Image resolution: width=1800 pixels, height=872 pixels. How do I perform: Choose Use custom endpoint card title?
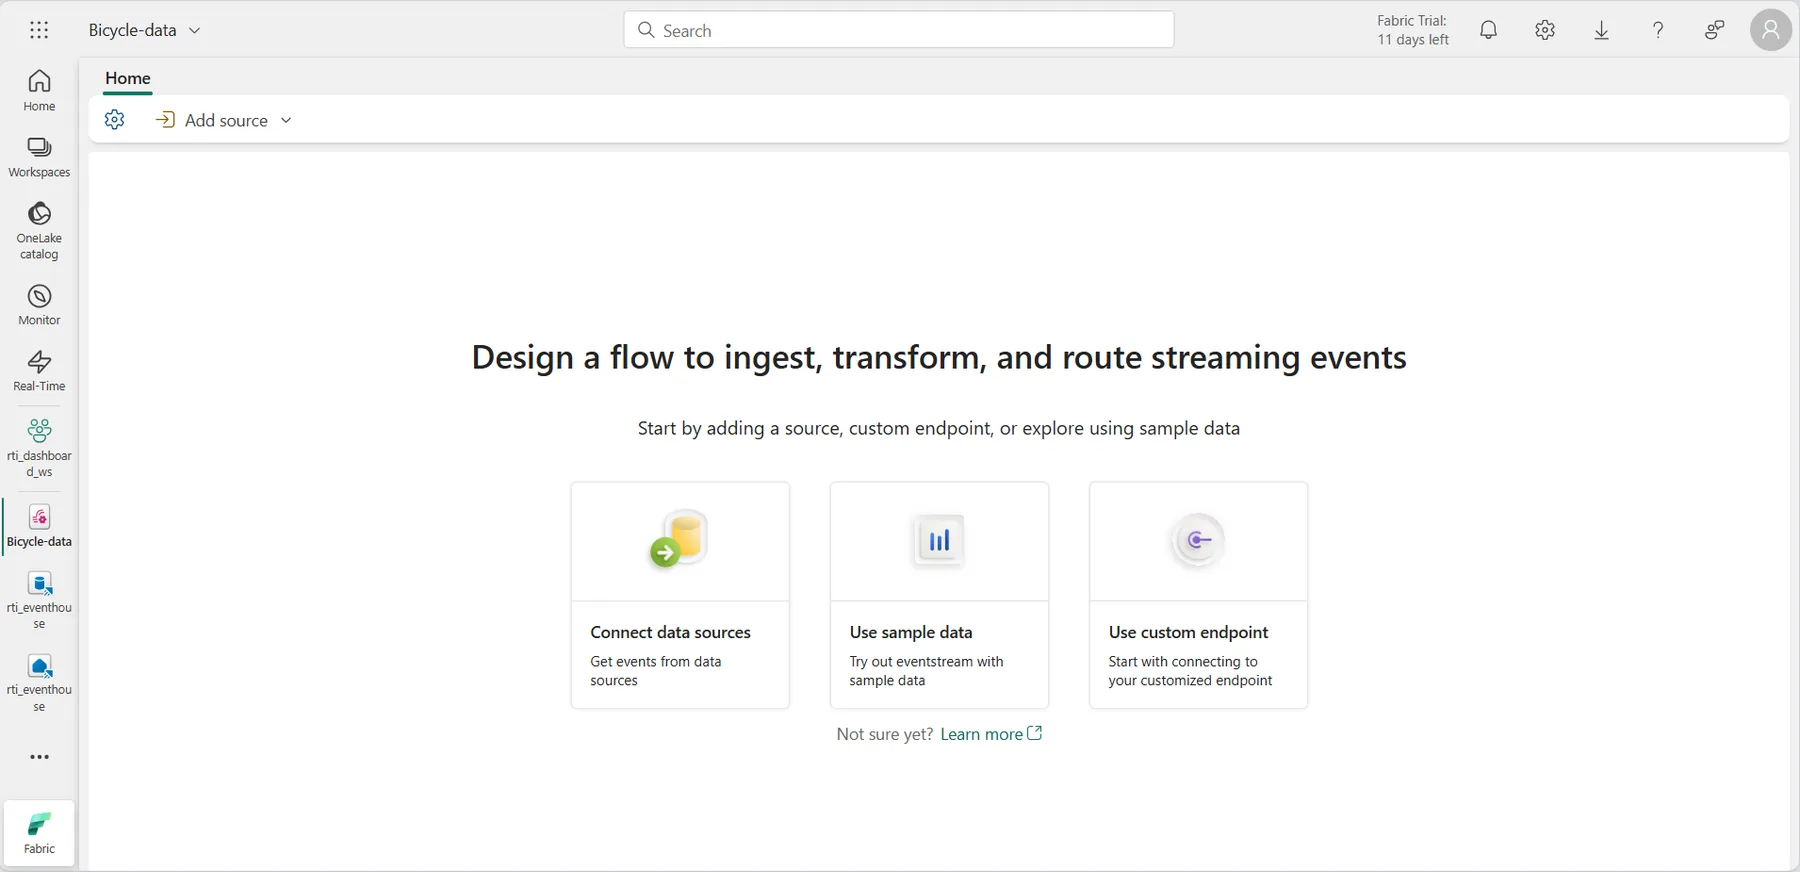[x=1188, y=632]
